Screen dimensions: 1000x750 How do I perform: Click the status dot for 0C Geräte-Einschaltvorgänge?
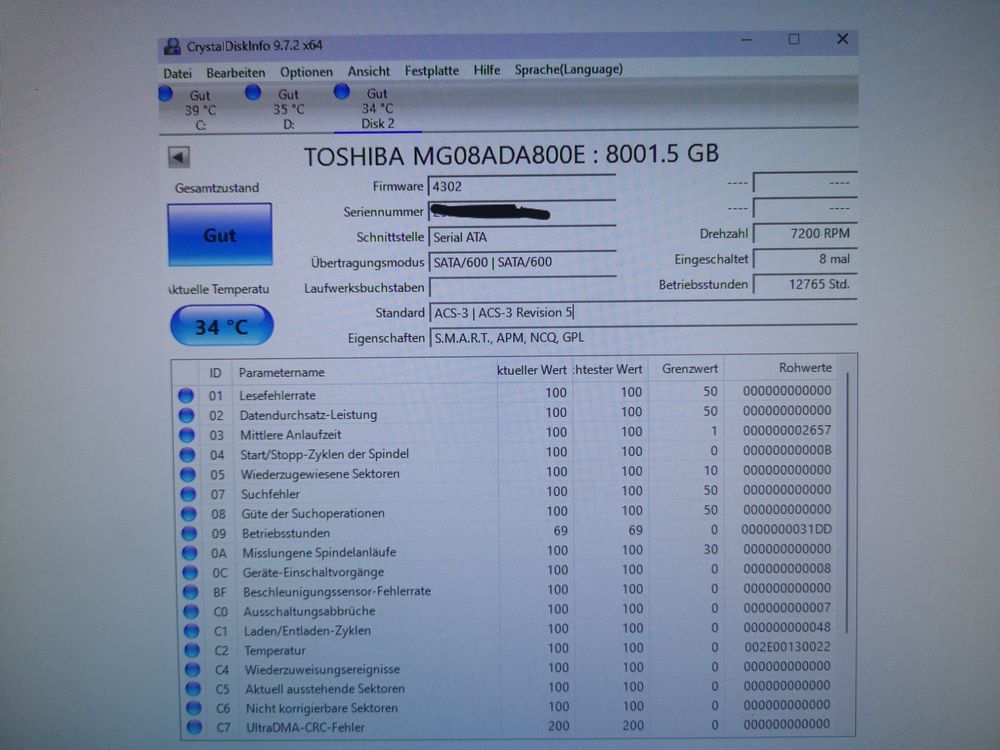pyautogui.click(x=190, y=572)
